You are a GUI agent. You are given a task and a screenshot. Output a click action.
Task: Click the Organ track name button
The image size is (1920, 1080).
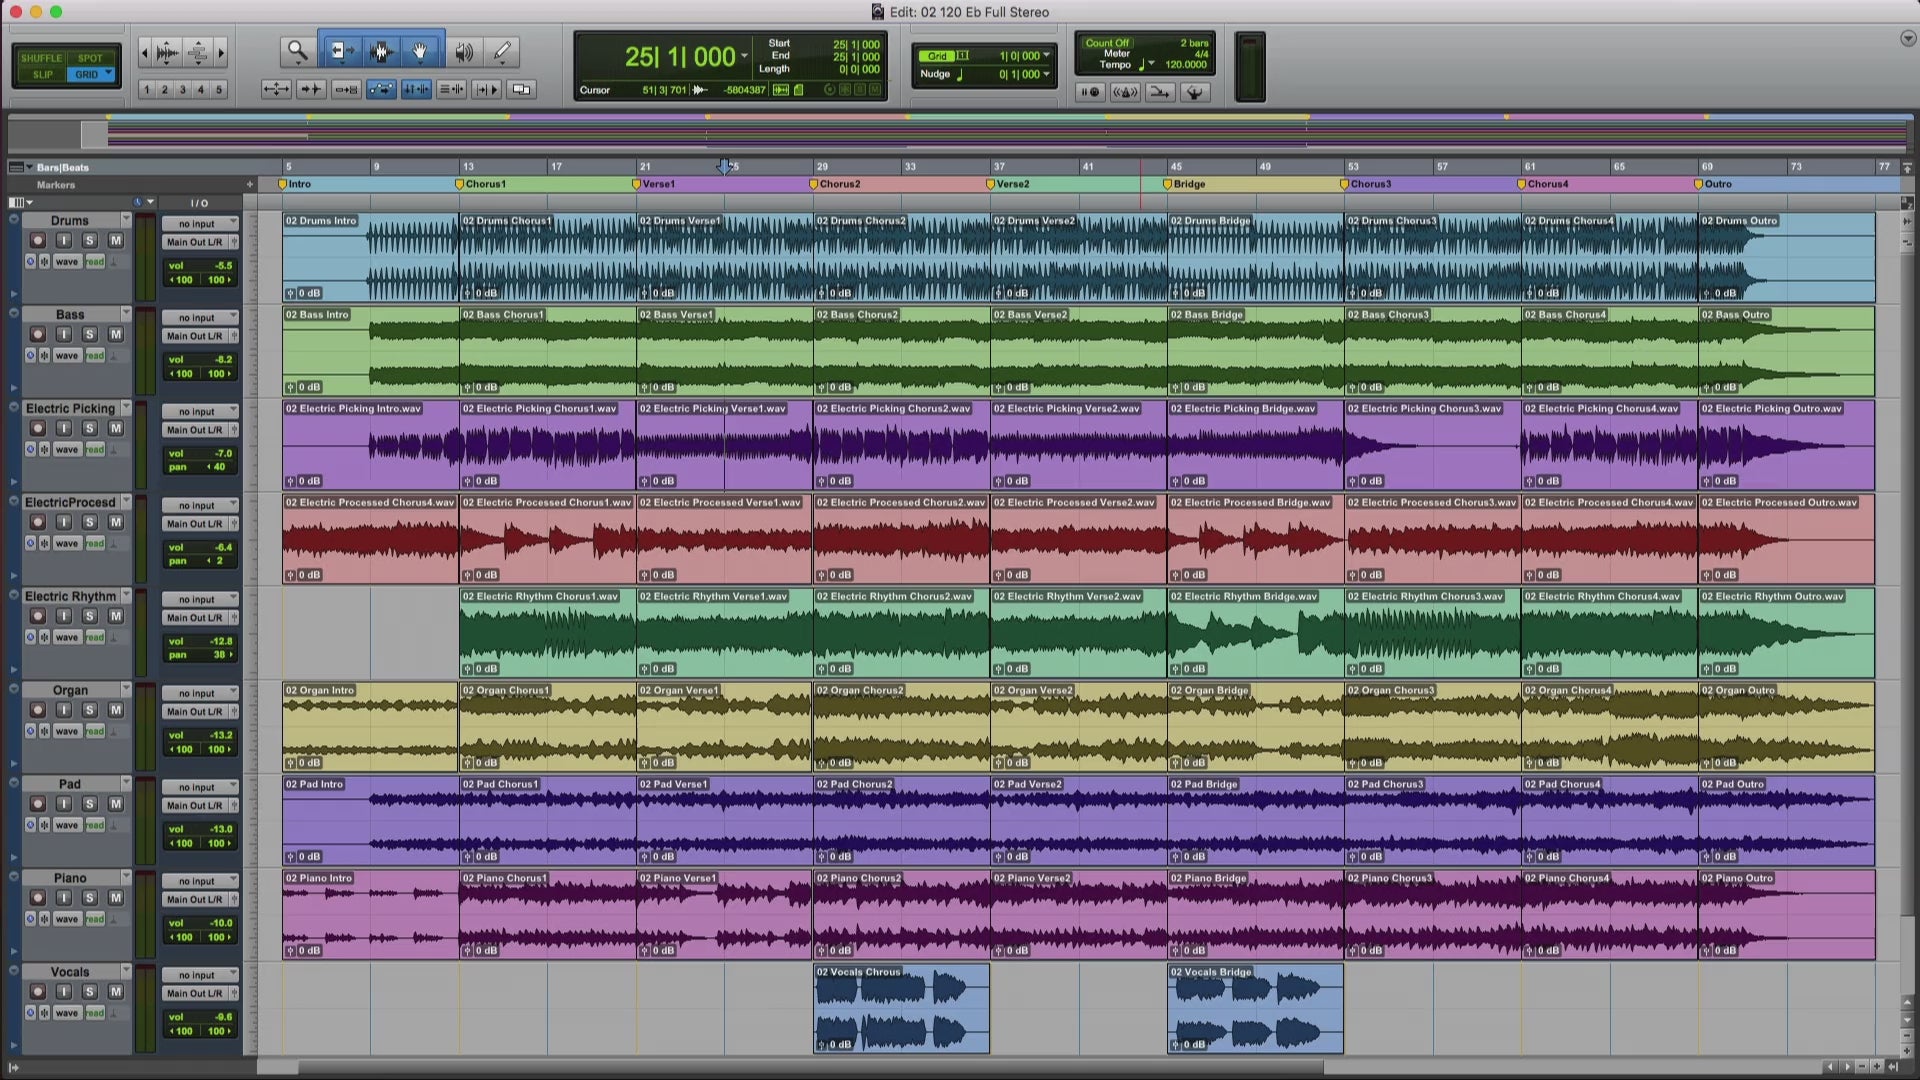tap(70, 690)
